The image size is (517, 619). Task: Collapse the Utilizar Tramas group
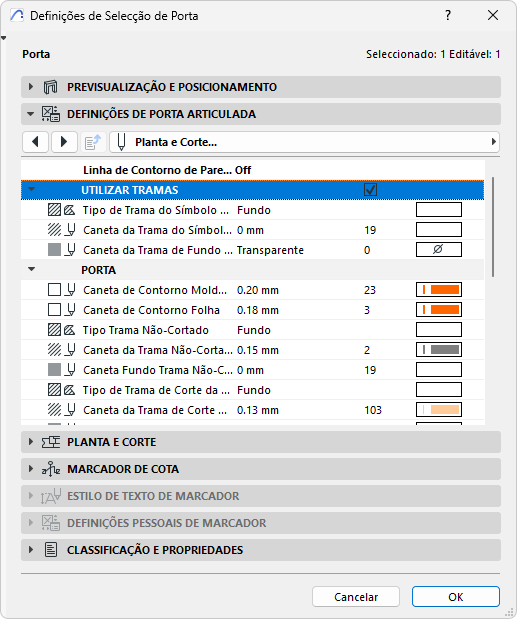click(x=32, y=189)
